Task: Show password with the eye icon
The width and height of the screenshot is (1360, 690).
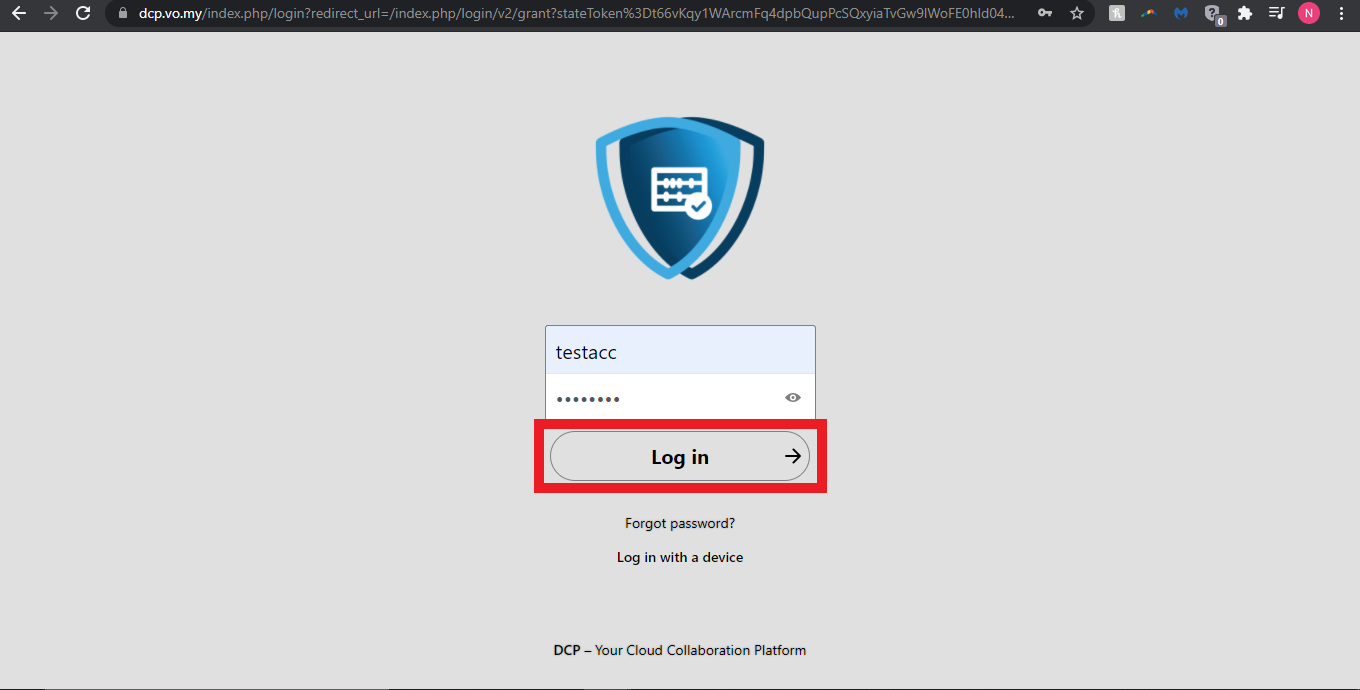Action: click(793, 398)
